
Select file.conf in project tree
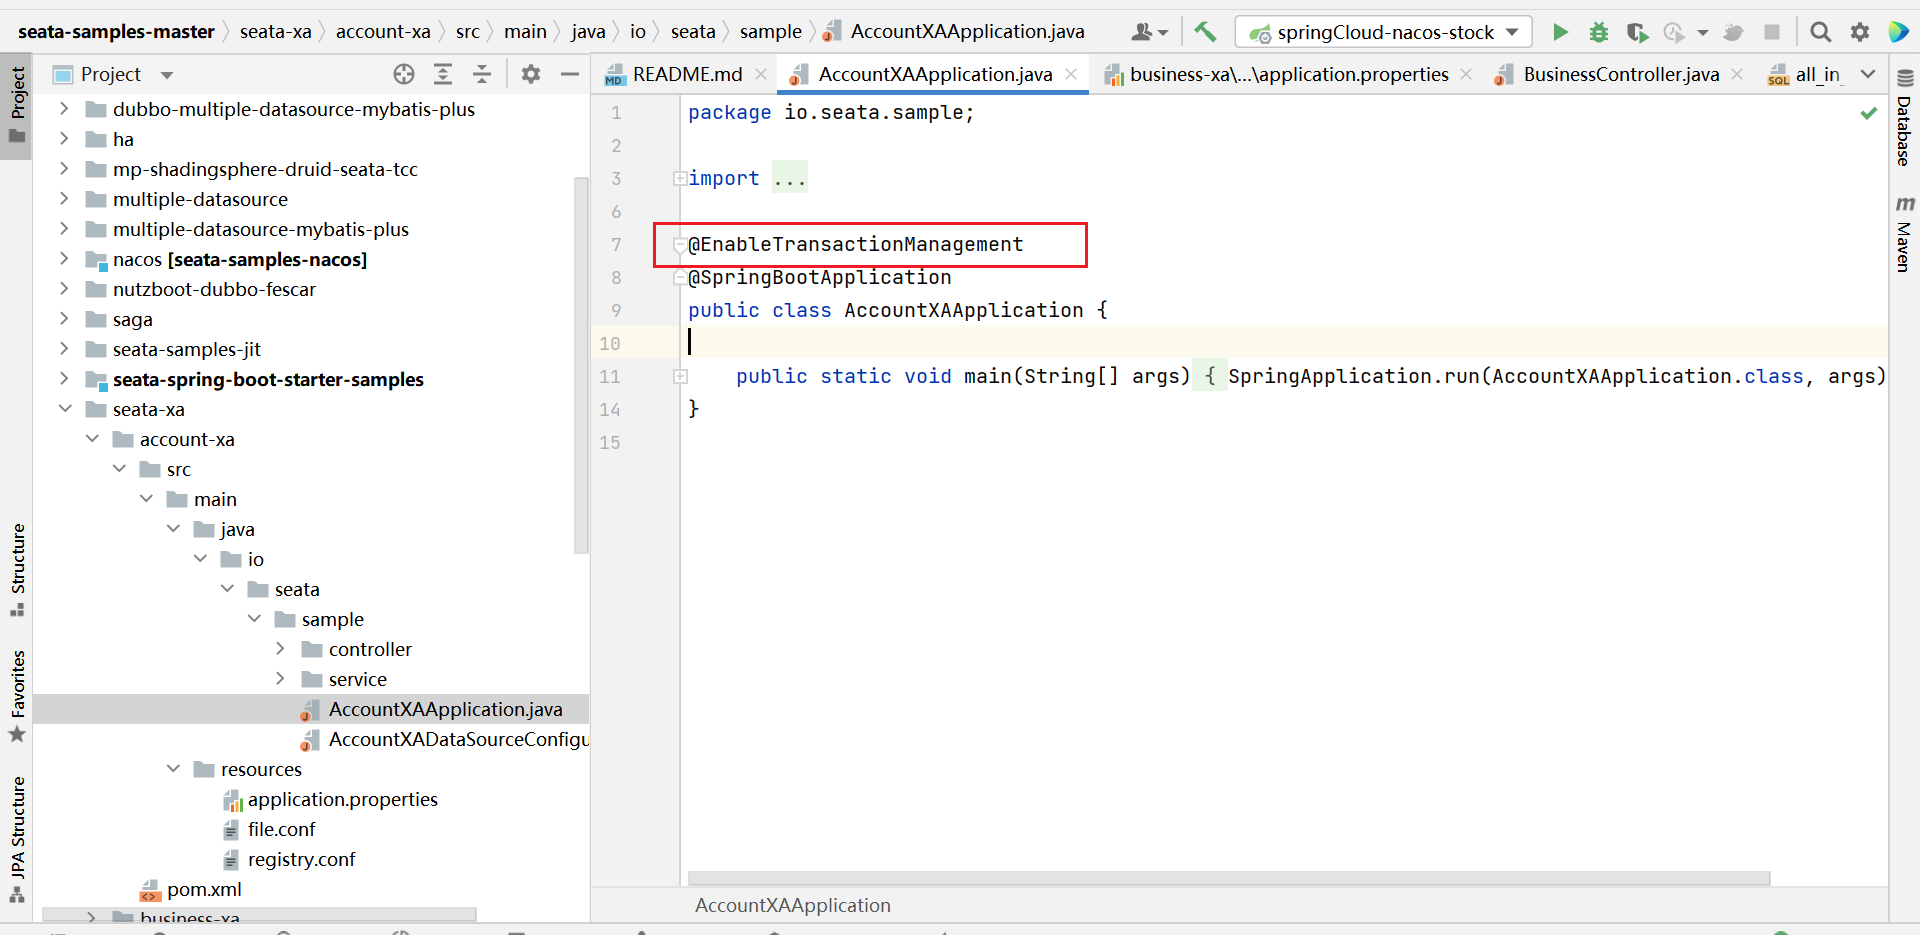(281, 829)
